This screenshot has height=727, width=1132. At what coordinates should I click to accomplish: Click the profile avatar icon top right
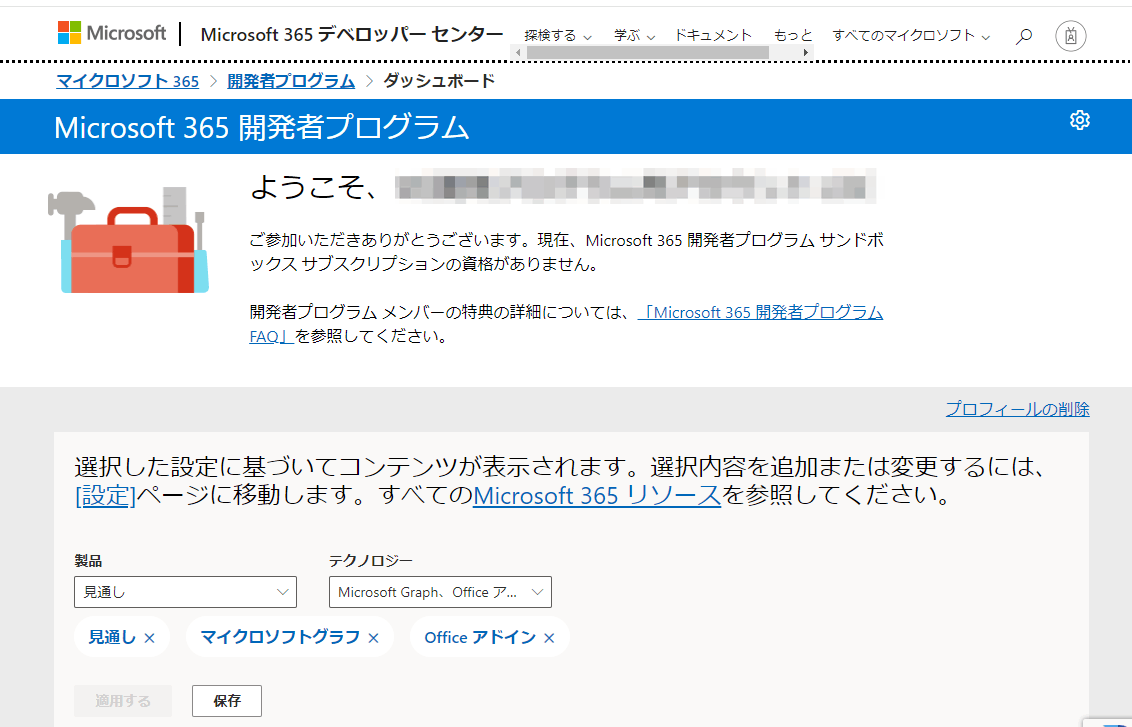point(1070,34)
